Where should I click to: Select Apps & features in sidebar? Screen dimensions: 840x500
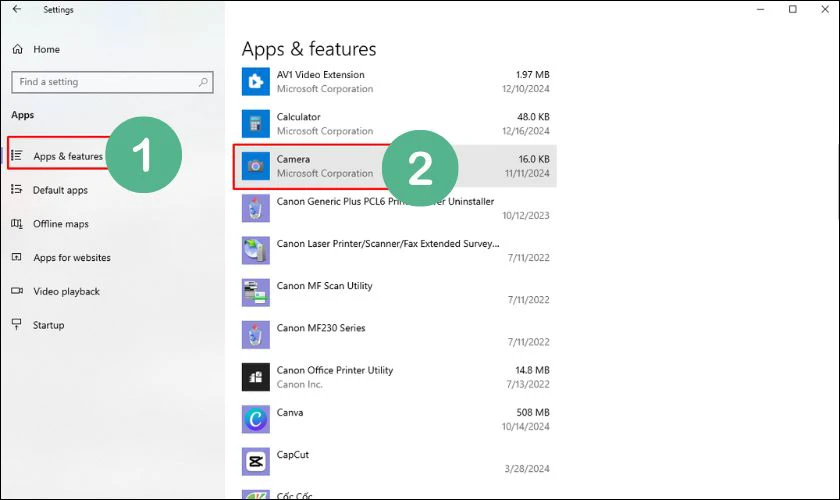(x=68, y=156)
